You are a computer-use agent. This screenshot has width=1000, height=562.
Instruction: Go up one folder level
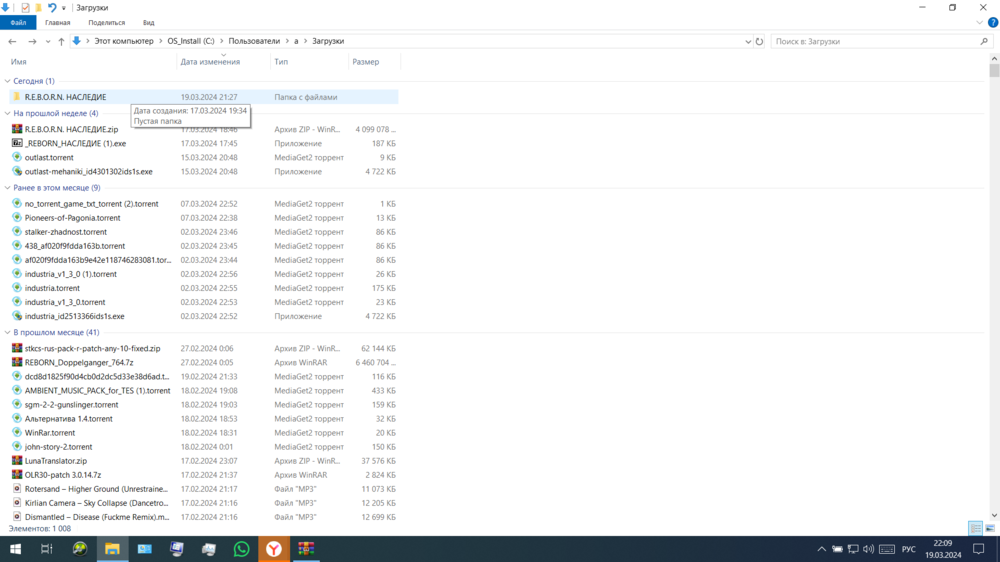pos(61,41)
